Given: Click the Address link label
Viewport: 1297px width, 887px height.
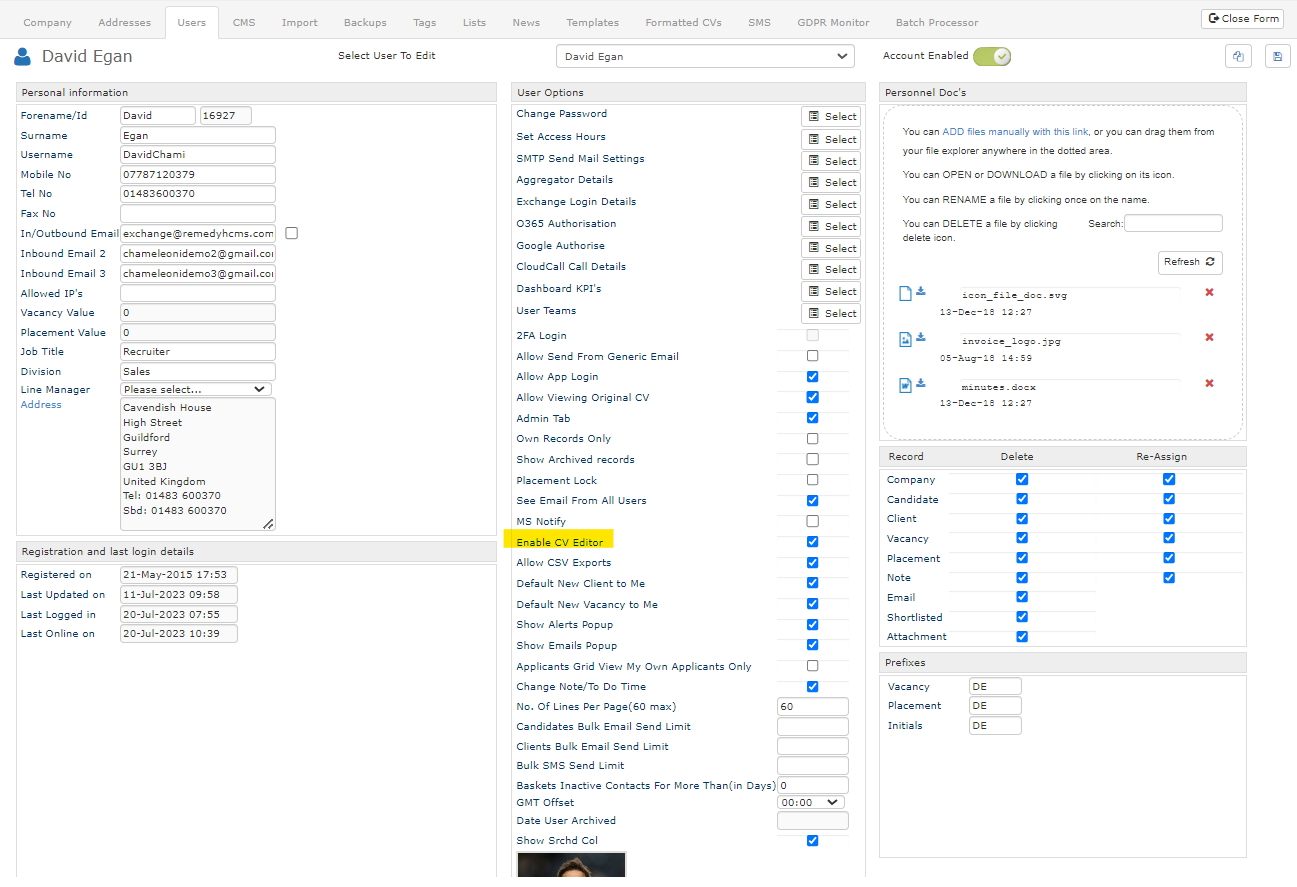Looking at the screenshot, I should [41, 405].
